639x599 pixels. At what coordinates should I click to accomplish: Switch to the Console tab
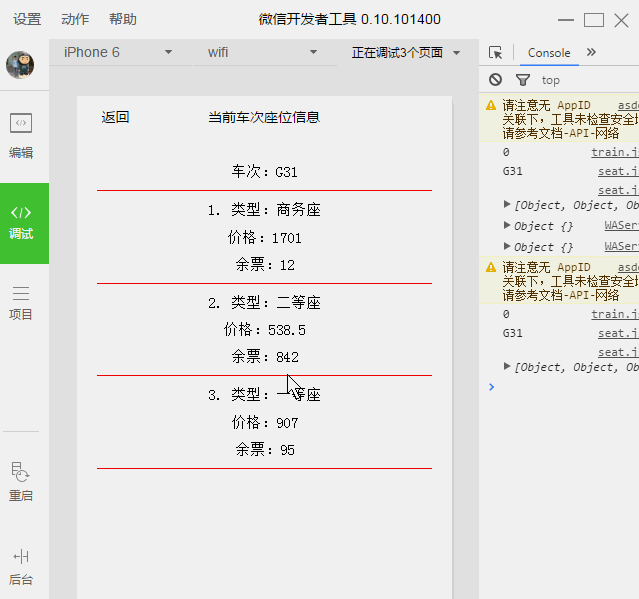pos(549,53)
